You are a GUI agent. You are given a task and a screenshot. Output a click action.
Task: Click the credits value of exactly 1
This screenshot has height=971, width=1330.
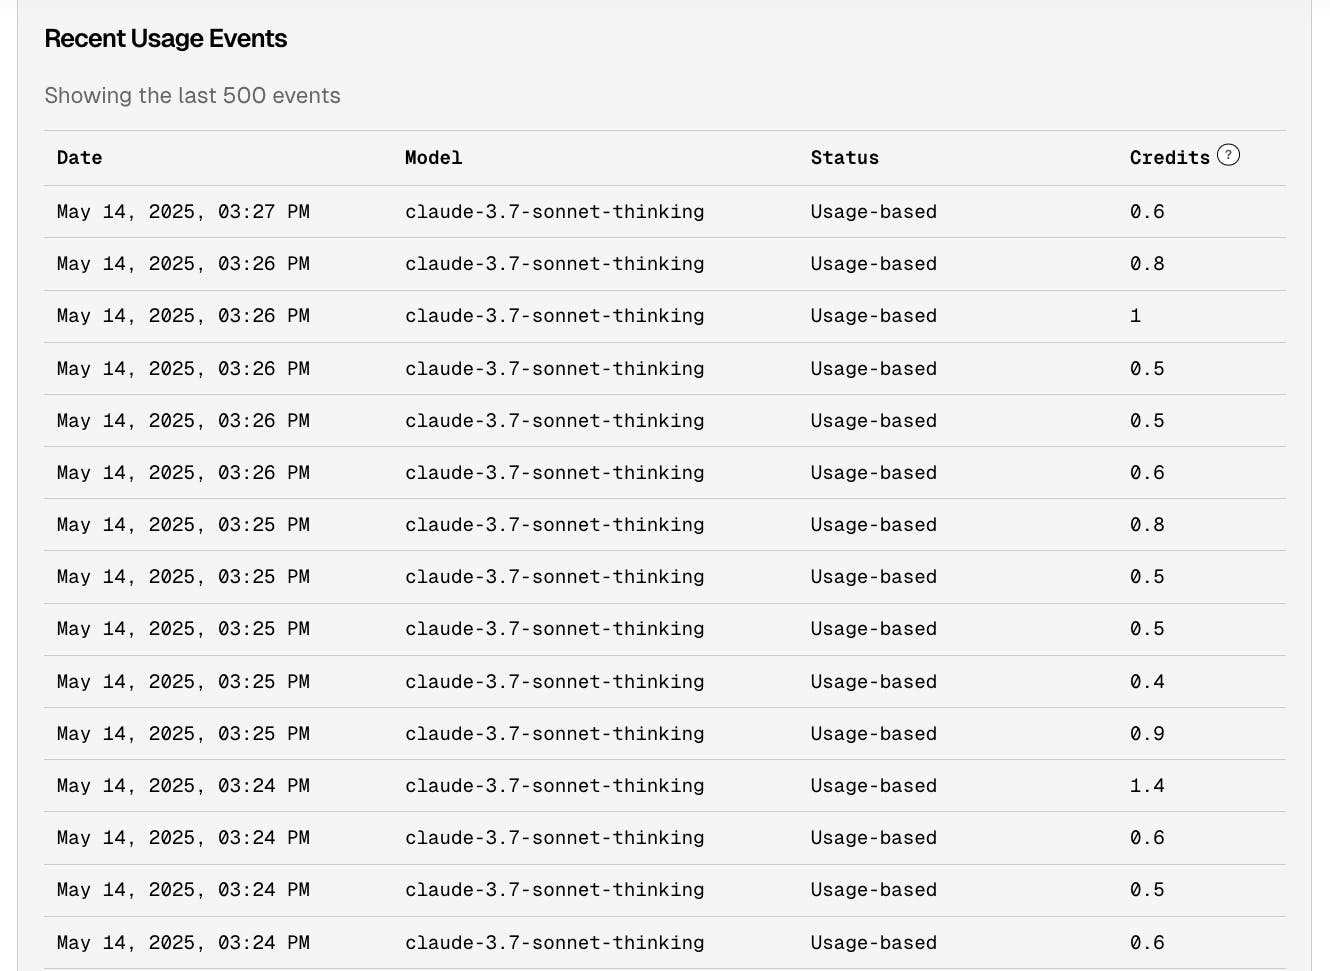tap(1135, 316)
